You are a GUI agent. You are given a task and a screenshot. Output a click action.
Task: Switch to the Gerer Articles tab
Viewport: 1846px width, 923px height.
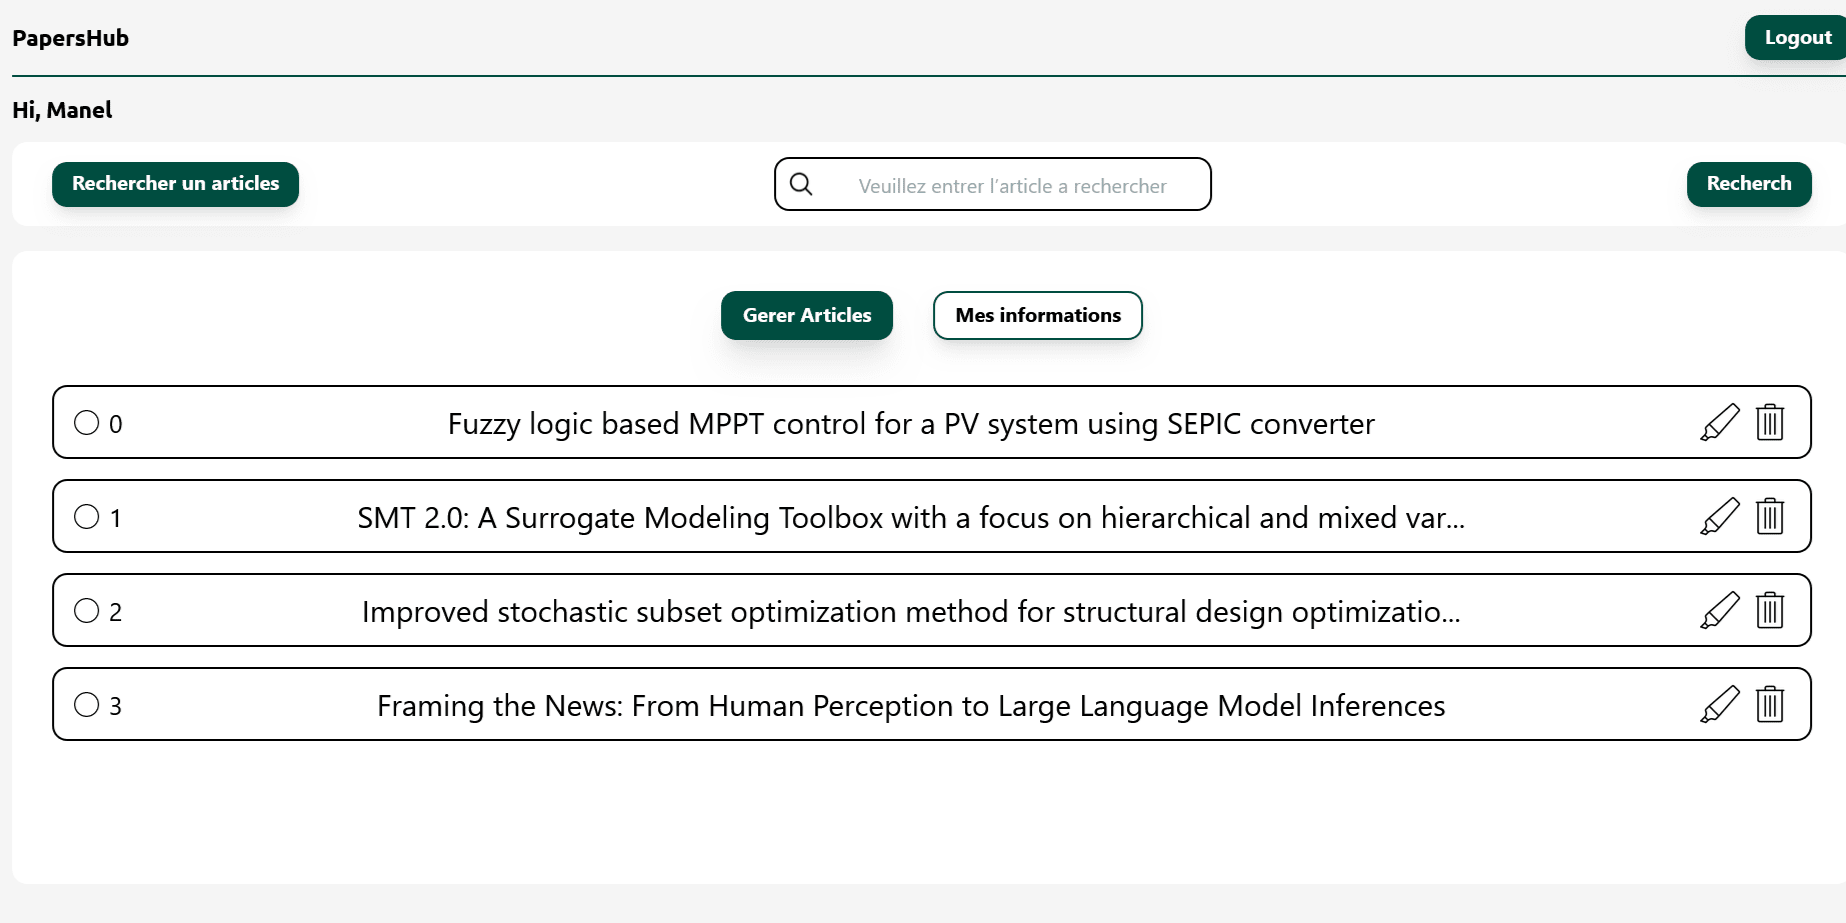[x=807, y=315]
